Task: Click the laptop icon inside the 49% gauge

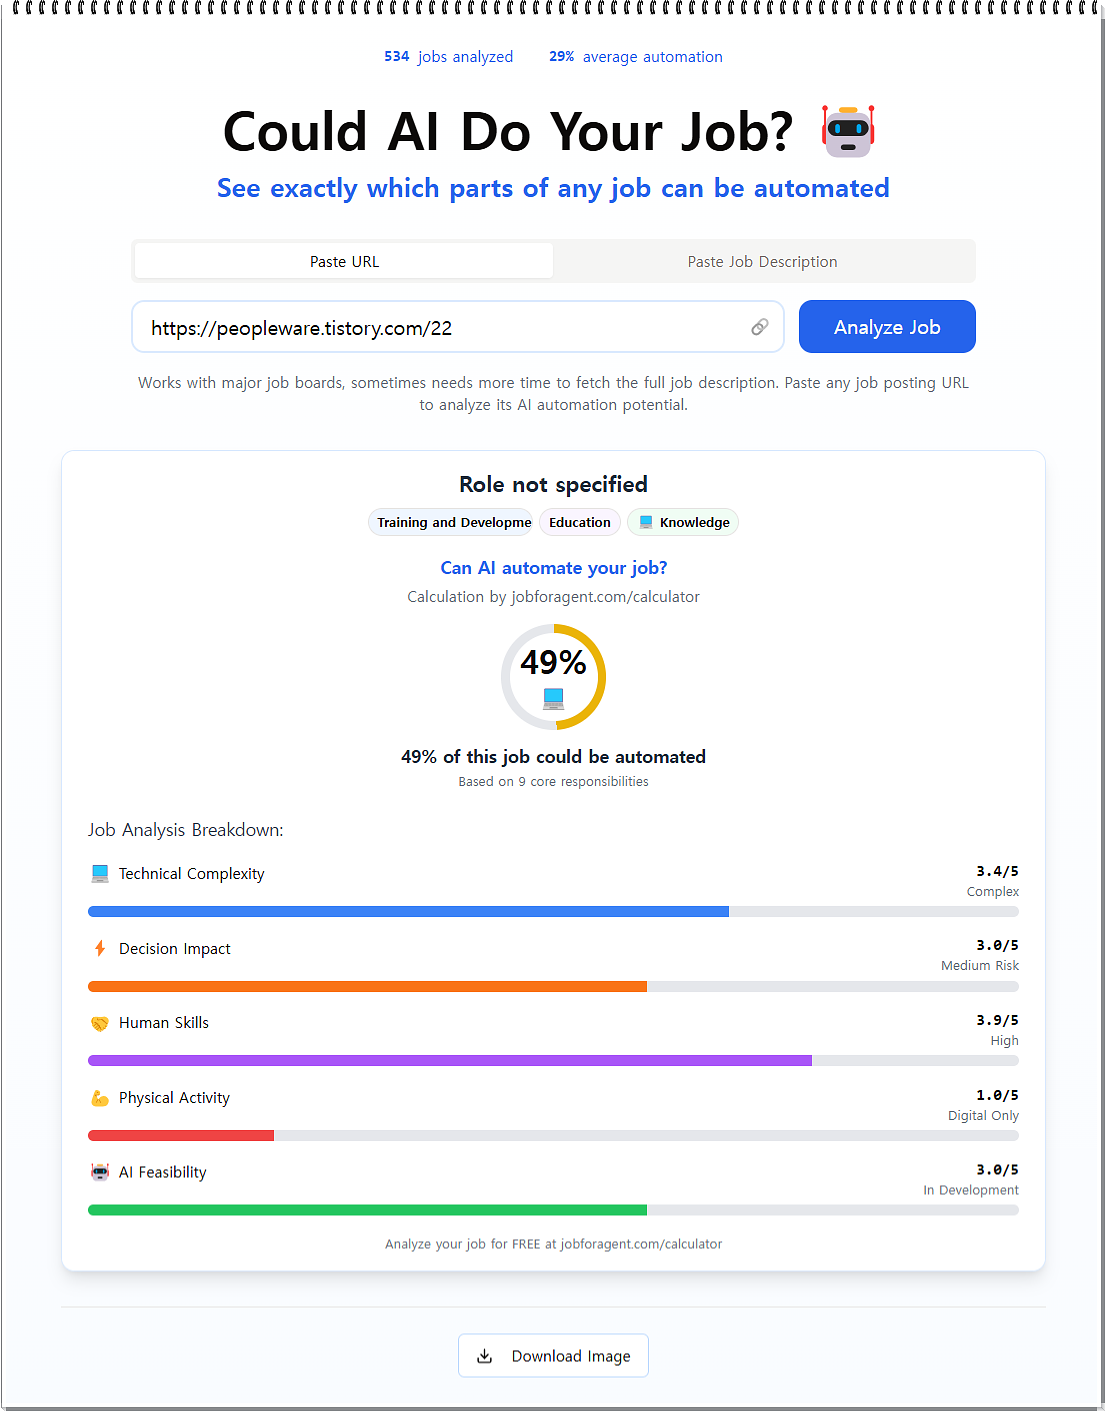Action: pyautogui.click(x=554, y=696)
